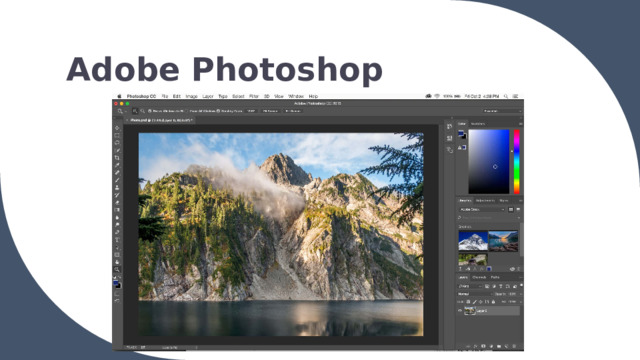The width and height of the screenshot is (640, 360).
Task: Select the Horizontal Type tool
Action: coord(117,240)
